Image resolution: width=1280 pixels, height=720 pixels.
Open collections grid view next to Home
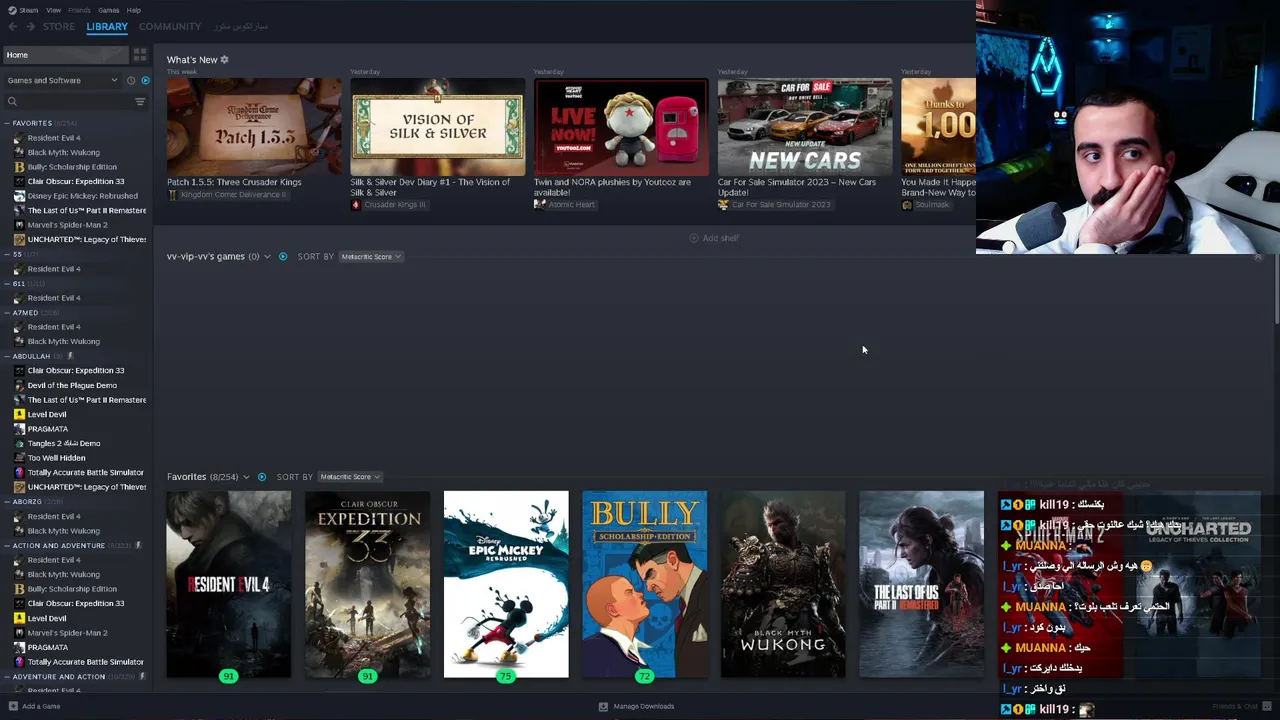click(x=140, y=55)
